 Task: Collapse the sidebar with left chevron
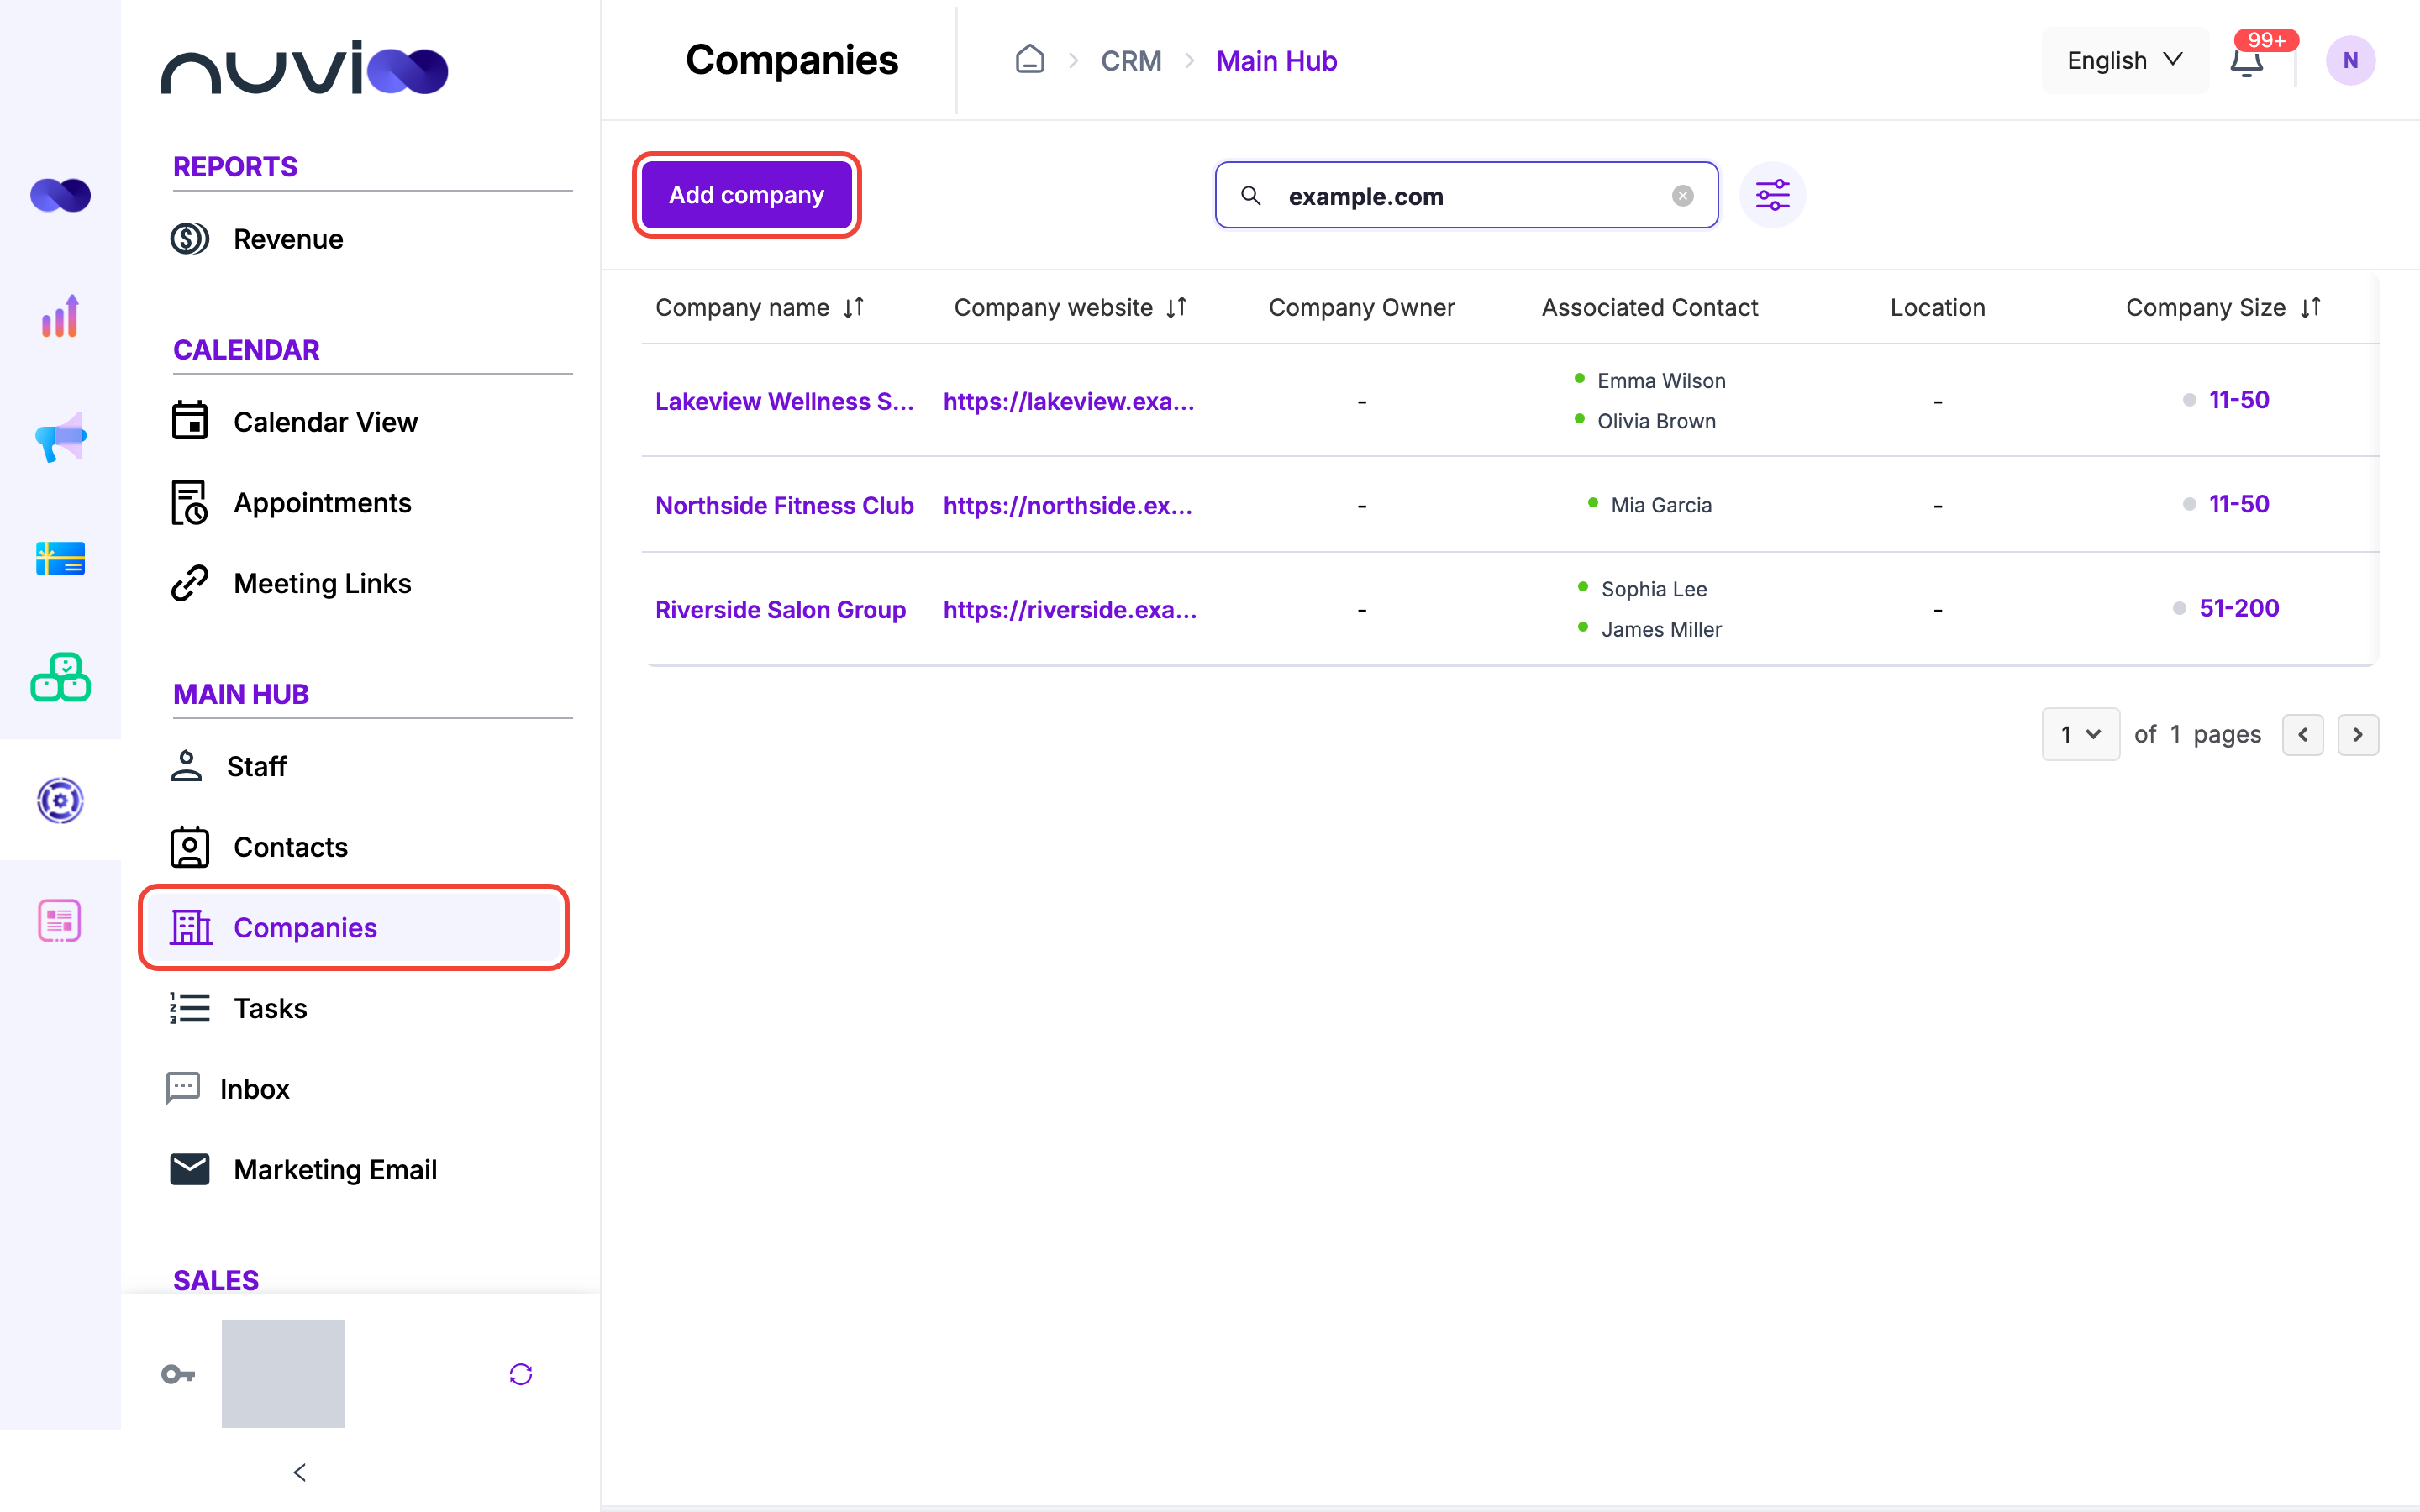[x=299, y=1472]
